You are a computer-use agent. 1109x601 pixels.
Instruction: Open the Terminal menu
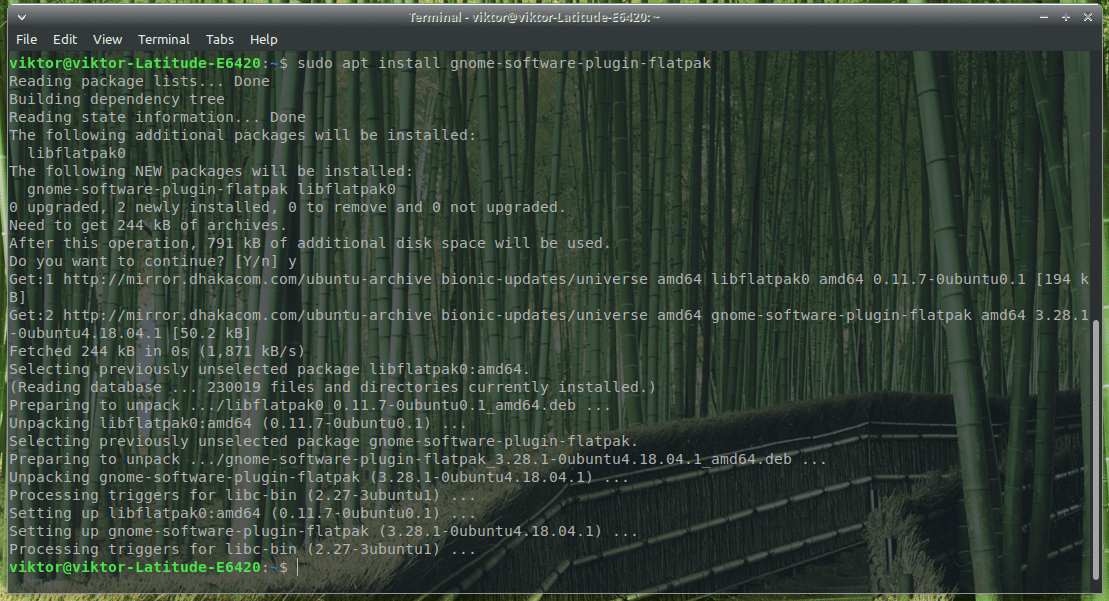point(163,40)
